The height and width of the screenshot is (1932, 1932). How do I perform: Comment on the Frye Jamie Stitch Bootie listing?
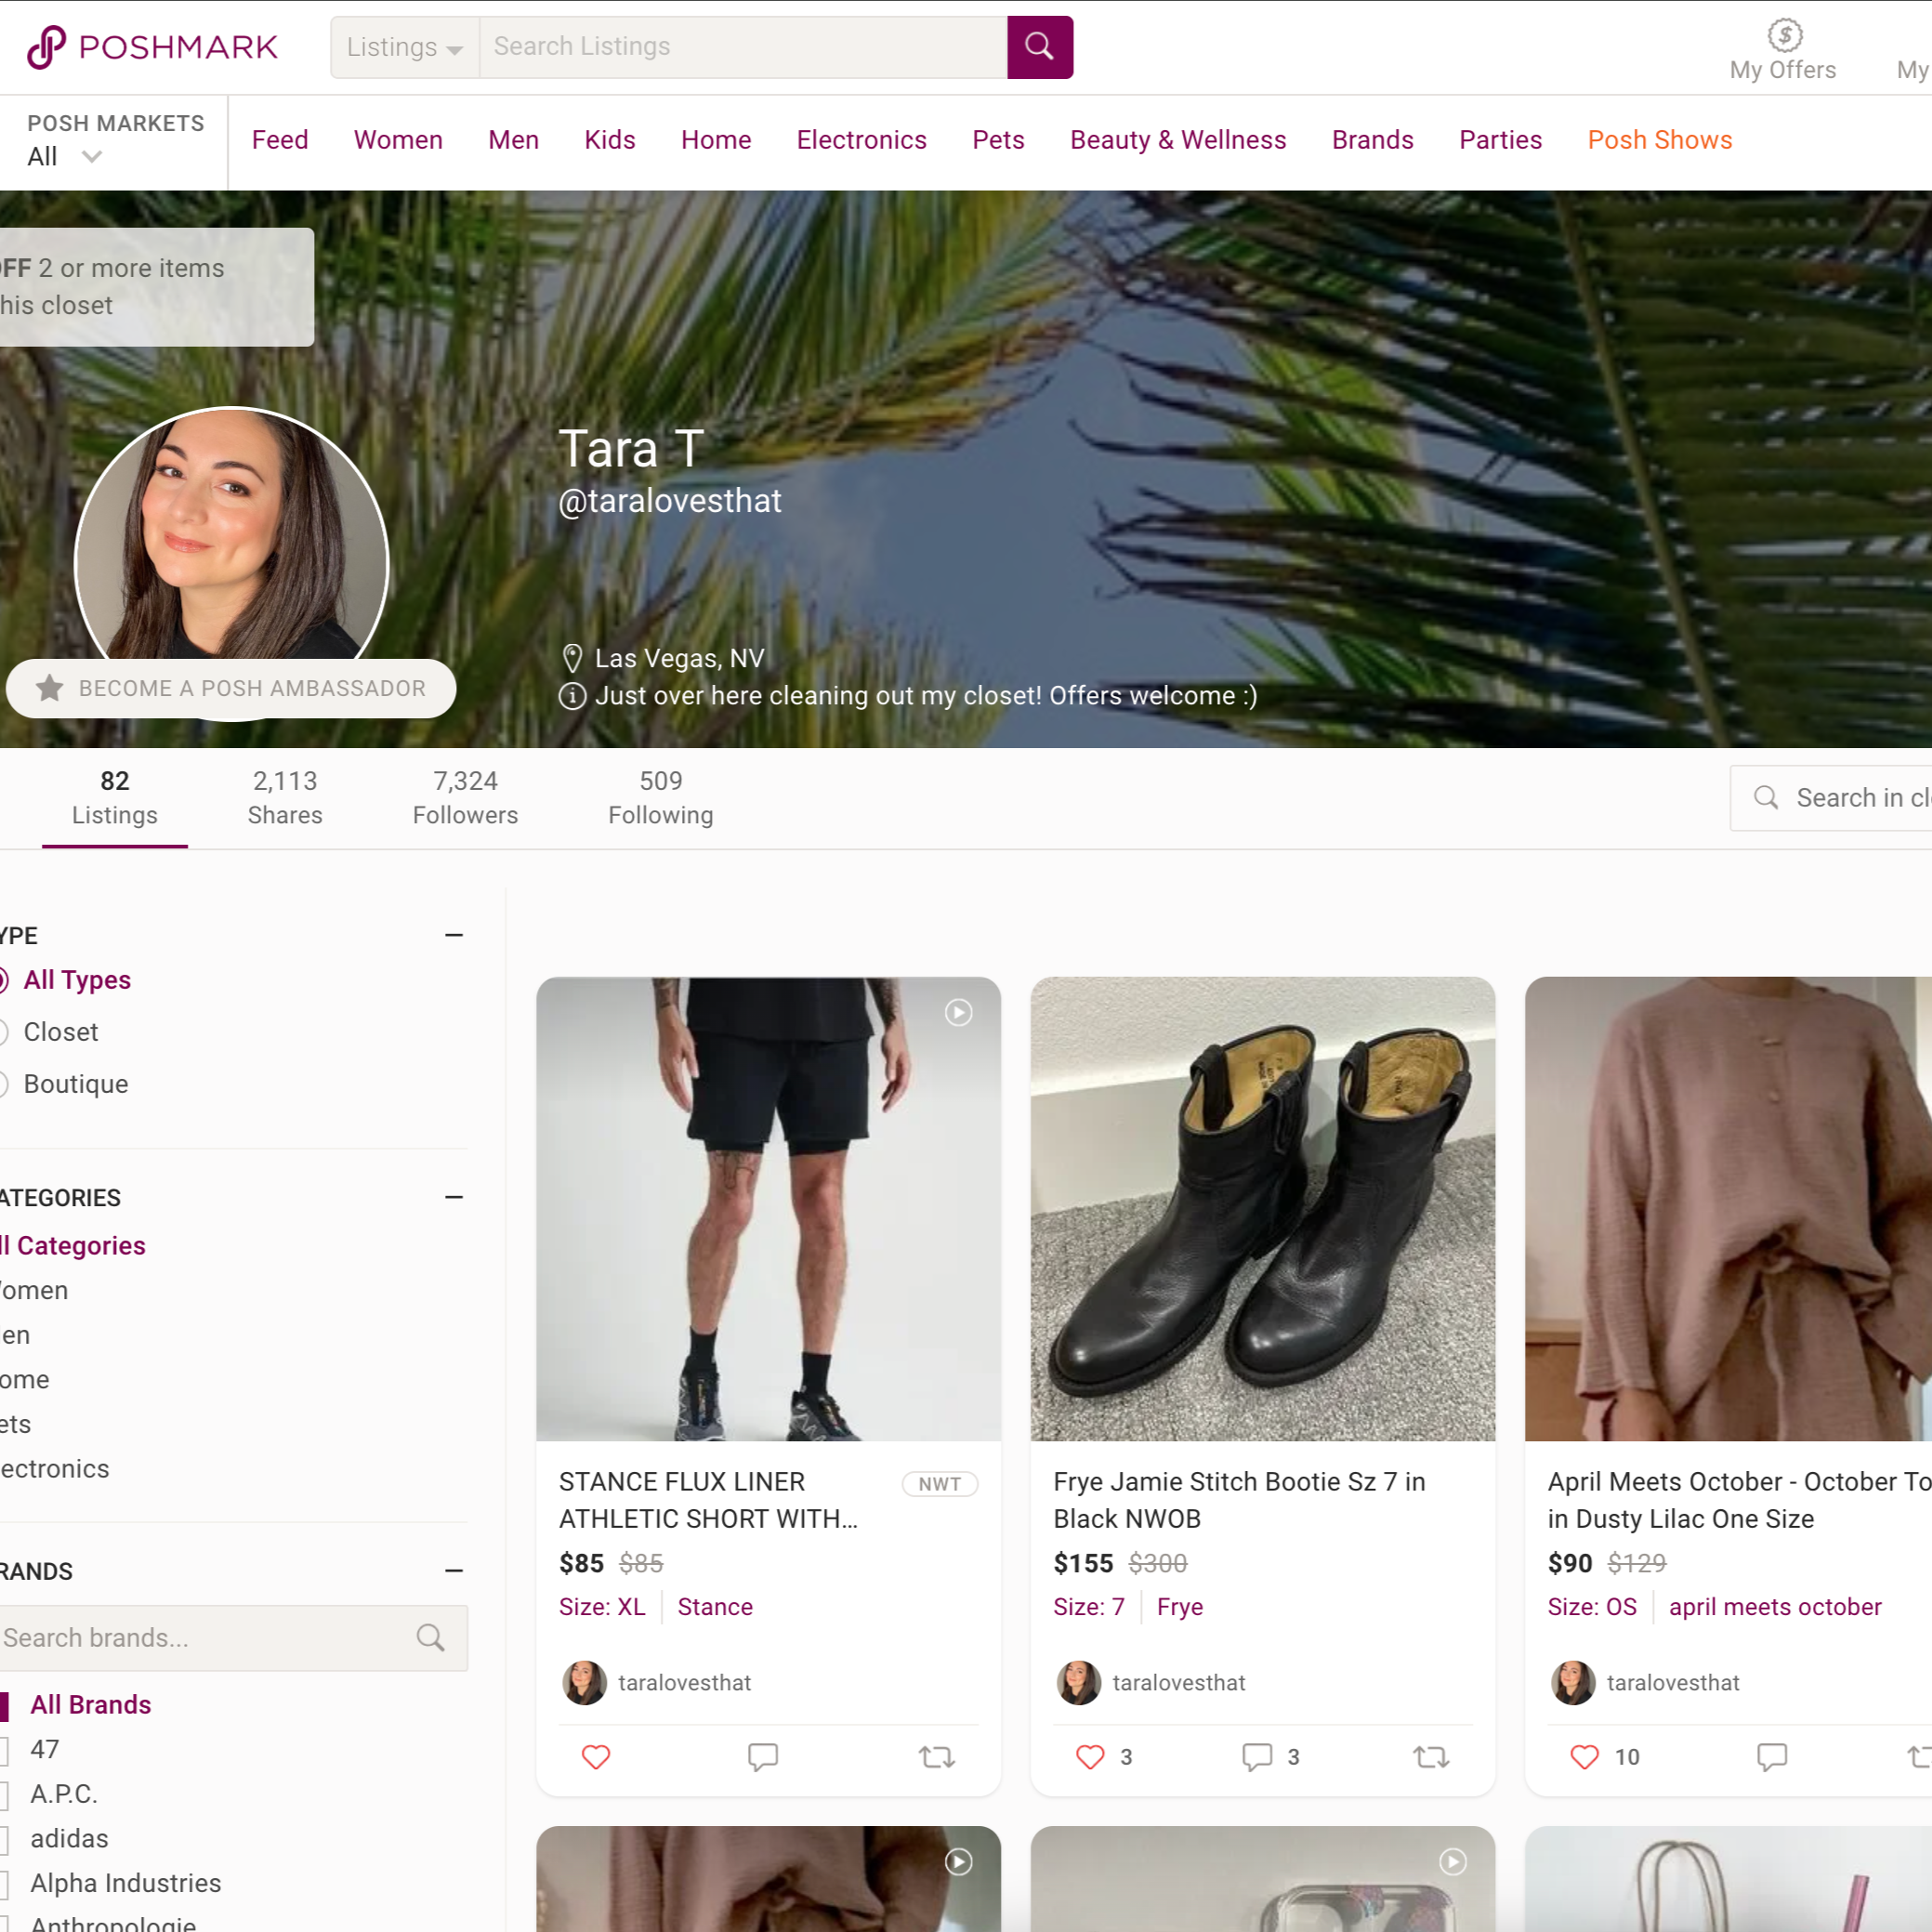[1257, 1757]
